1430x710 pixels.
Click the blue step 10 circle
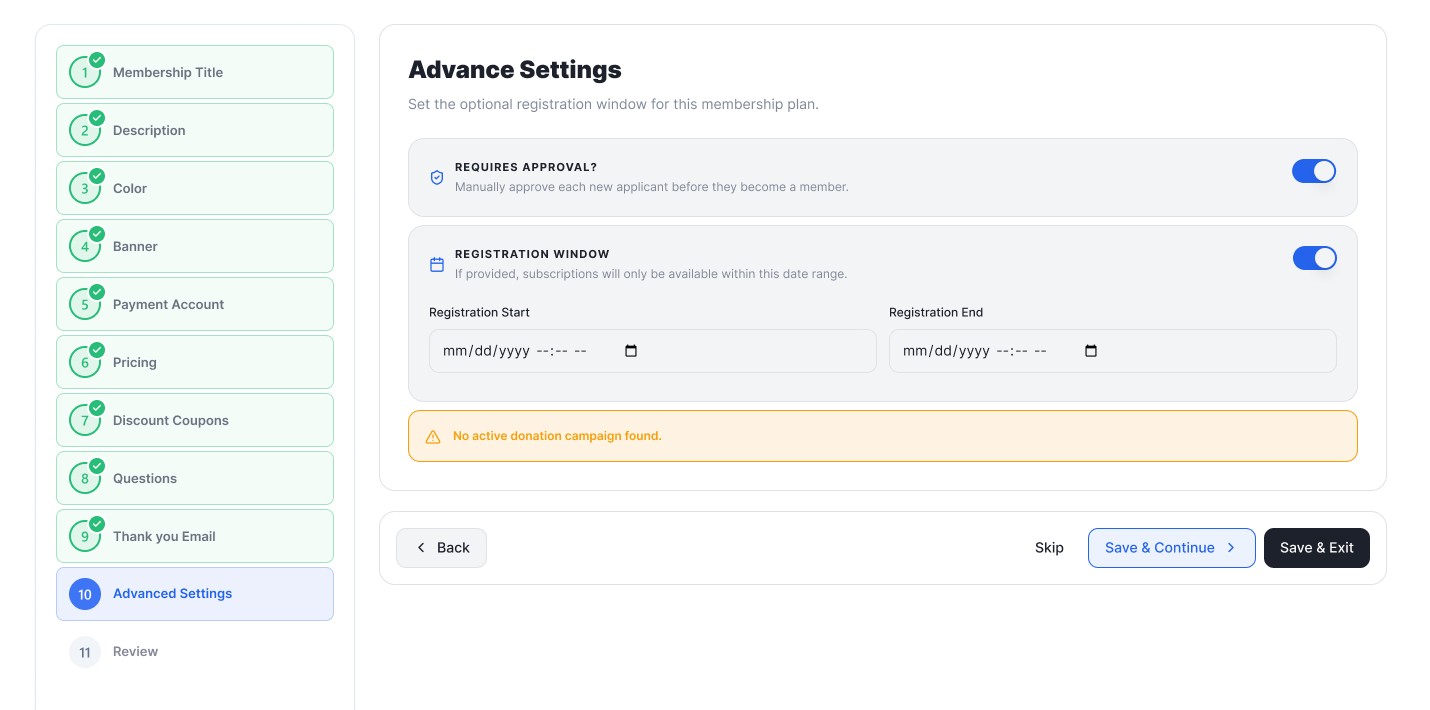click(85, 594)
